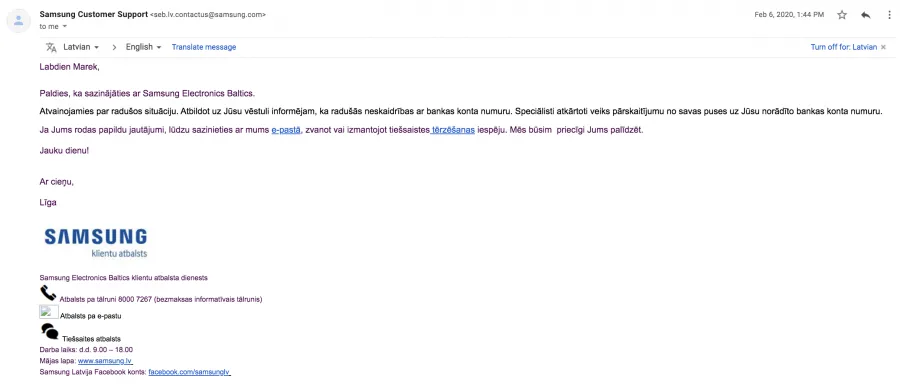
Task: Click sender name Samsung Customer Support
Action: (94, 14)
